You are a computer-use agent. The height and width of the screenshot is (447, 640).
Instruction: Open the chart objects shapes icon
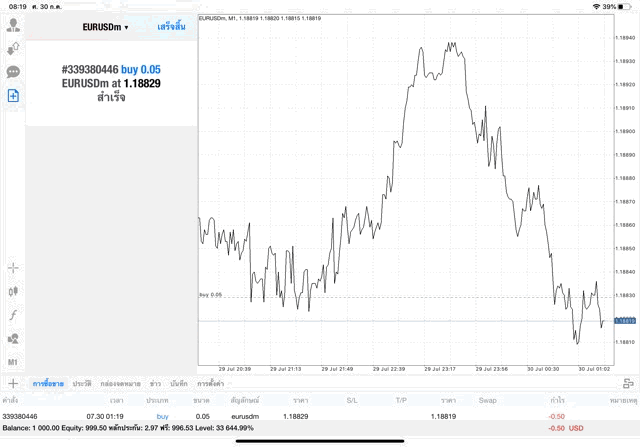point(13,338)
